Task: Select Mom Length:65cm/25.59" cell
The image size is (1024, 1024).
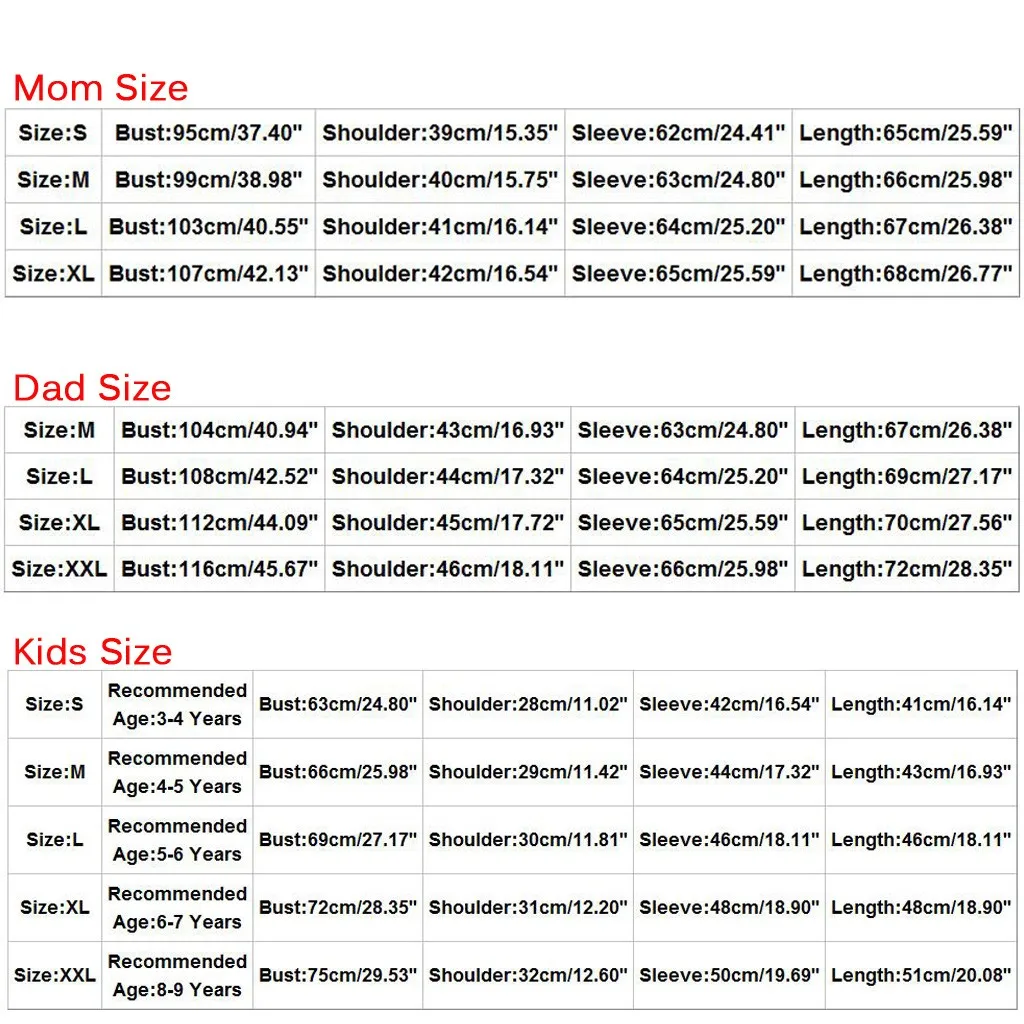Action: (906, 133)
